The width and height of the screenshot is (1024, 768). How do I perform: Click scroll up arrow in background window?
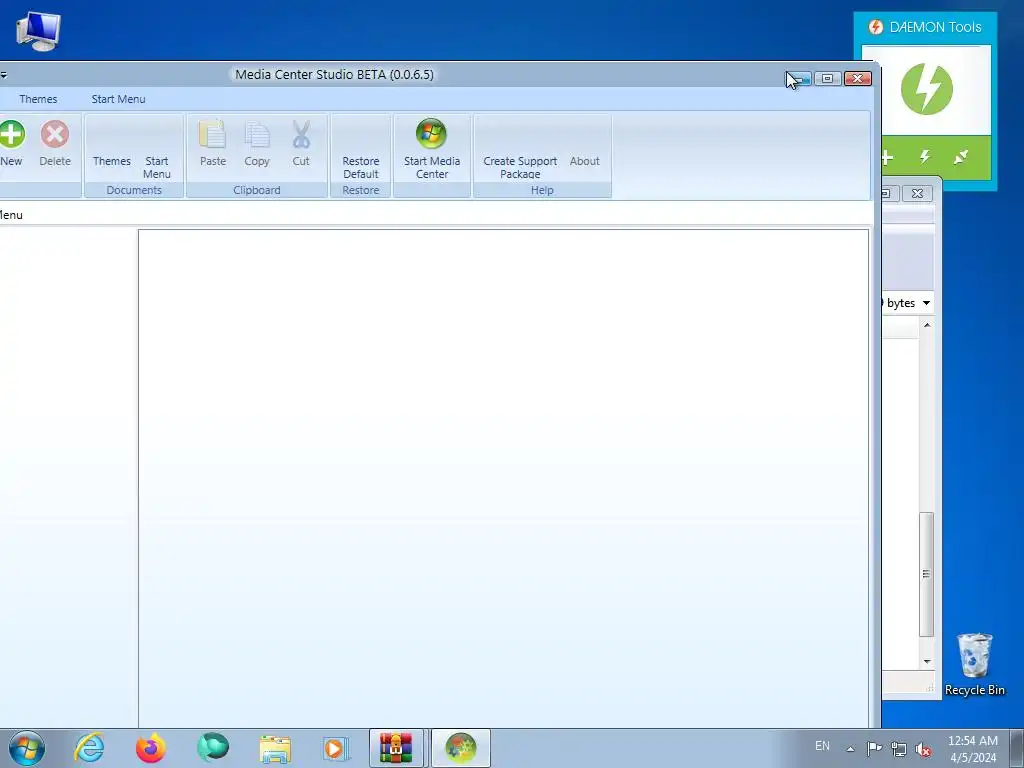927,325
